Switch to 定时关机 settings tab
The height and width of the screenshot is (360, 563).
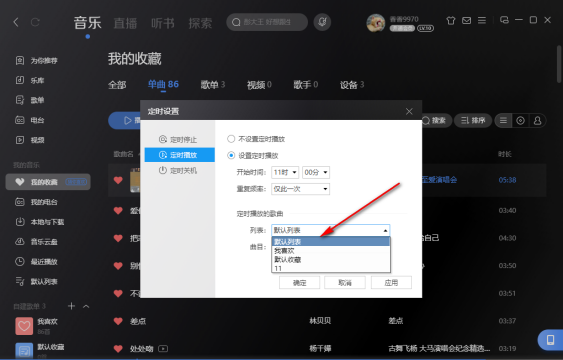(180, 170)
